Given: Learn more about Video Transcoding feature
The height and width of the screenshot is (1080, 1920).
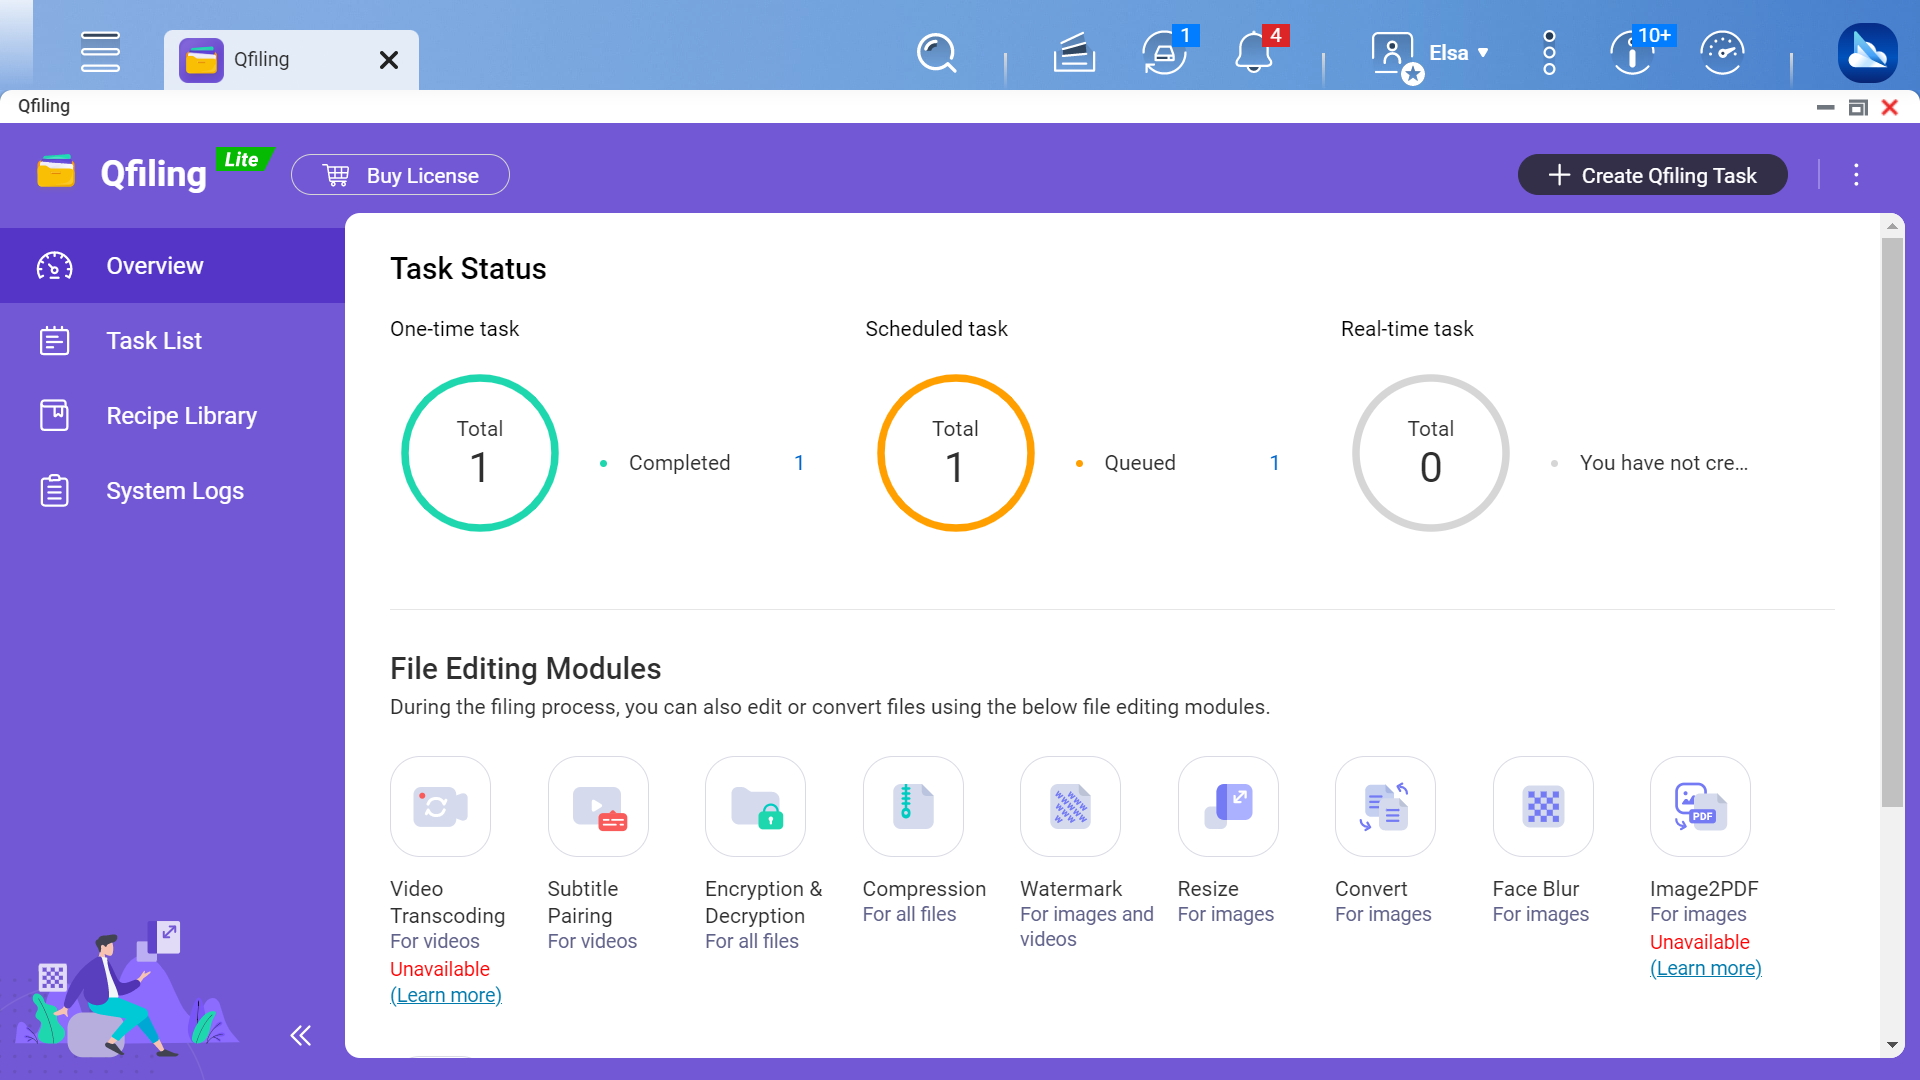Looking at the screenshot, I should (446, 994).
